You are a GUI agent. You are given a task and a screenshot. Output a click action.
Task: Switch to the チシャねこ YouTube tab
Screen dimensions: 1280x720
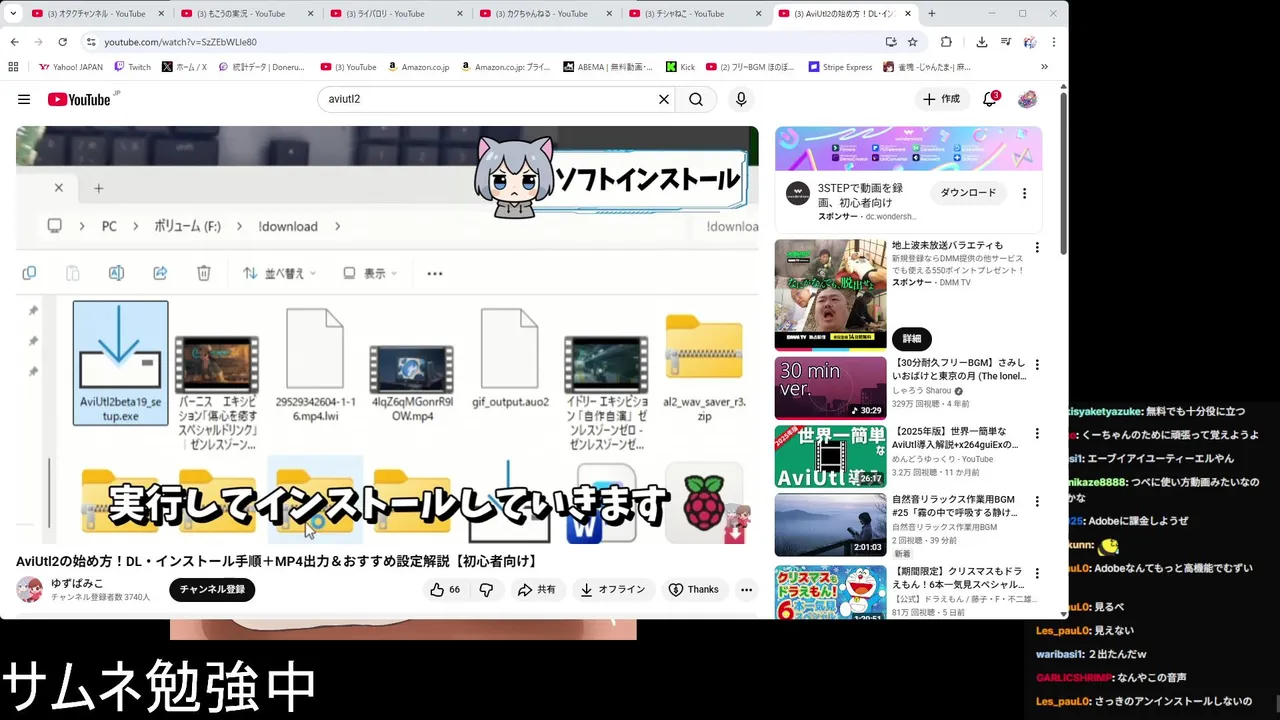pos(695,14)
